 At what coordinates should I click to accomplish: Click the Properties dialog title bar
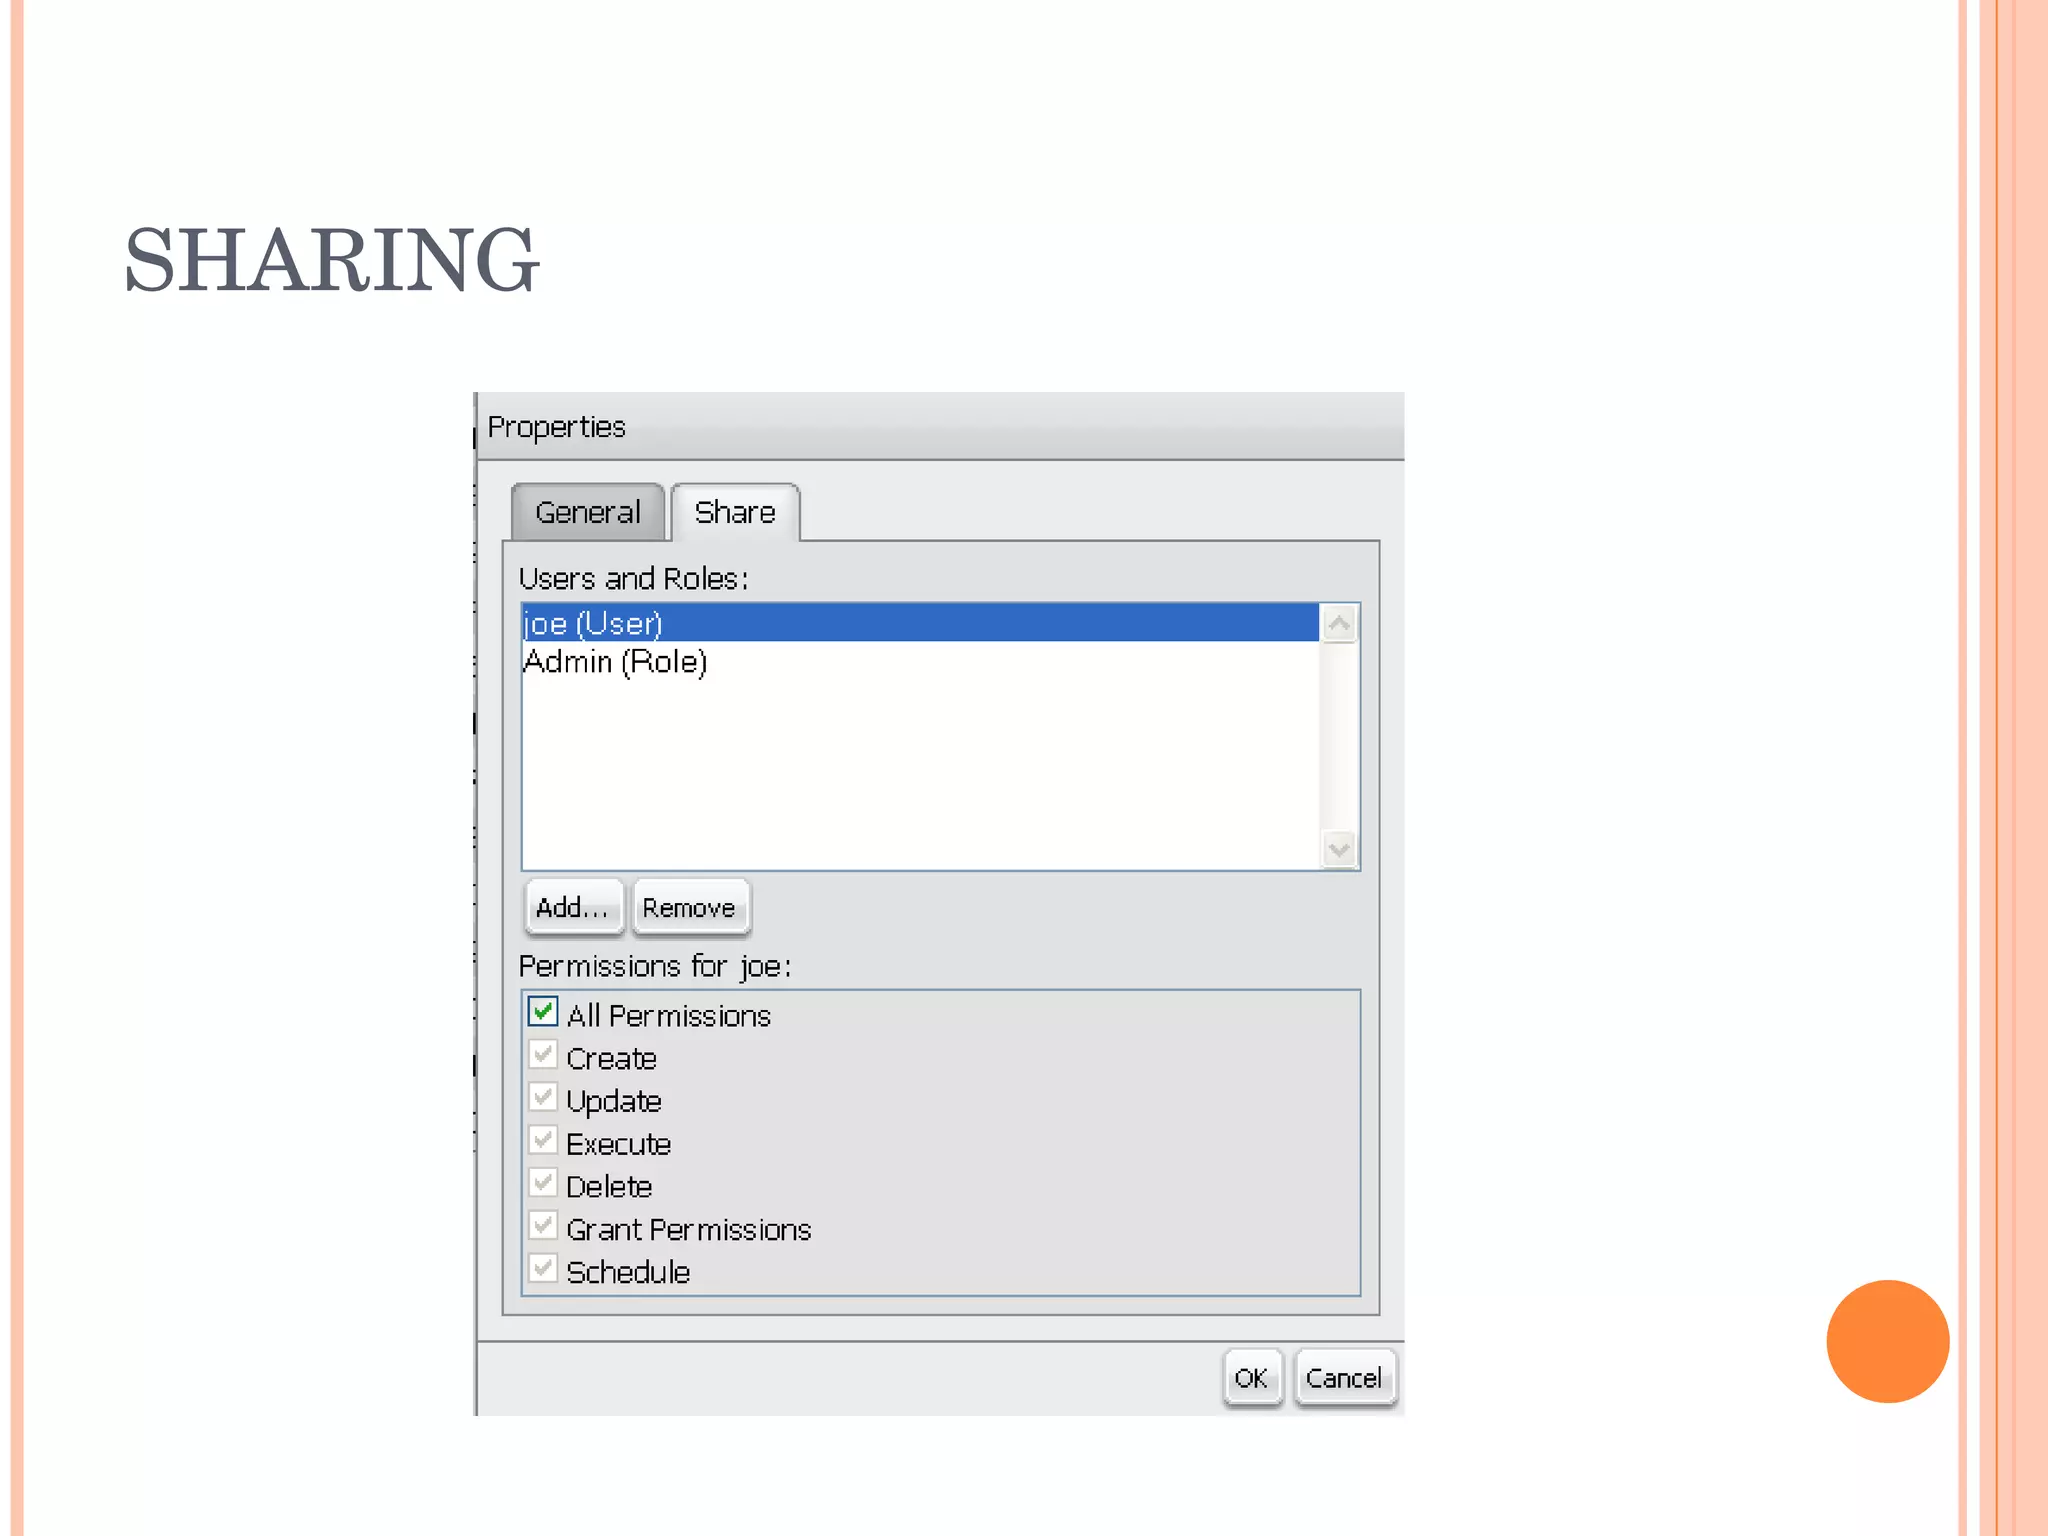click(940, 427)
